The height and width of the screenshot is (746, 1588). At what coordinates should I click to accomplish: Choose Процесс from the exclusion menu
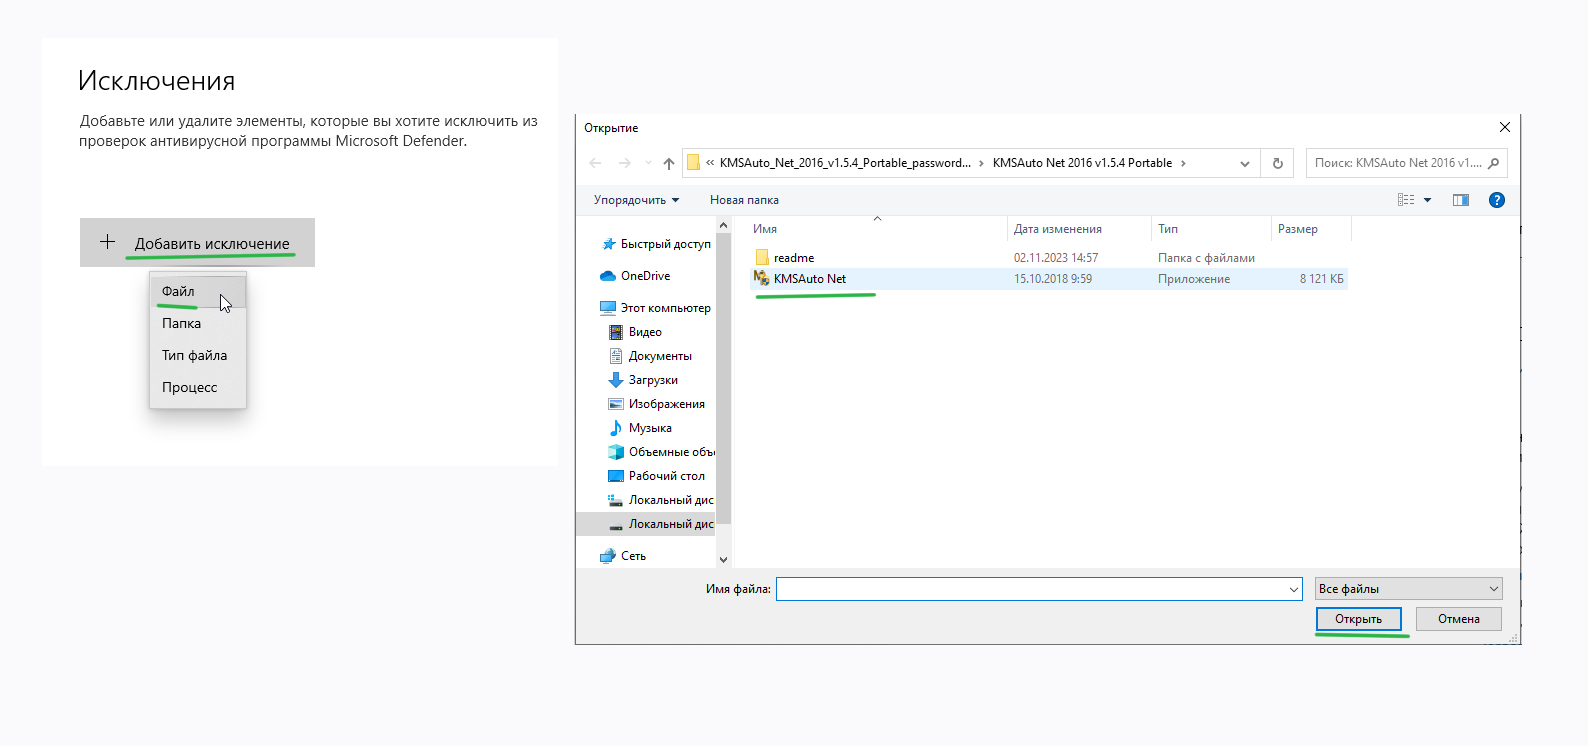(197, 387)
